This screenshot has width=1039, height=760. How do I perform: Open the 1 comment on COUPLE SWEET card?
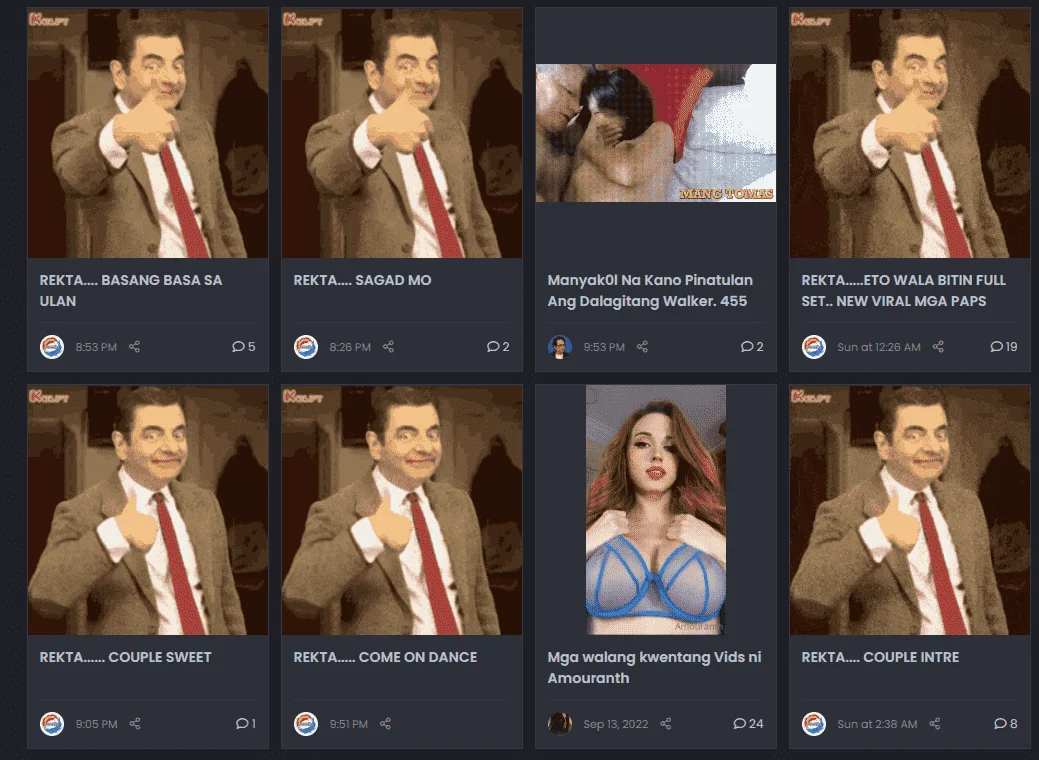246,724
